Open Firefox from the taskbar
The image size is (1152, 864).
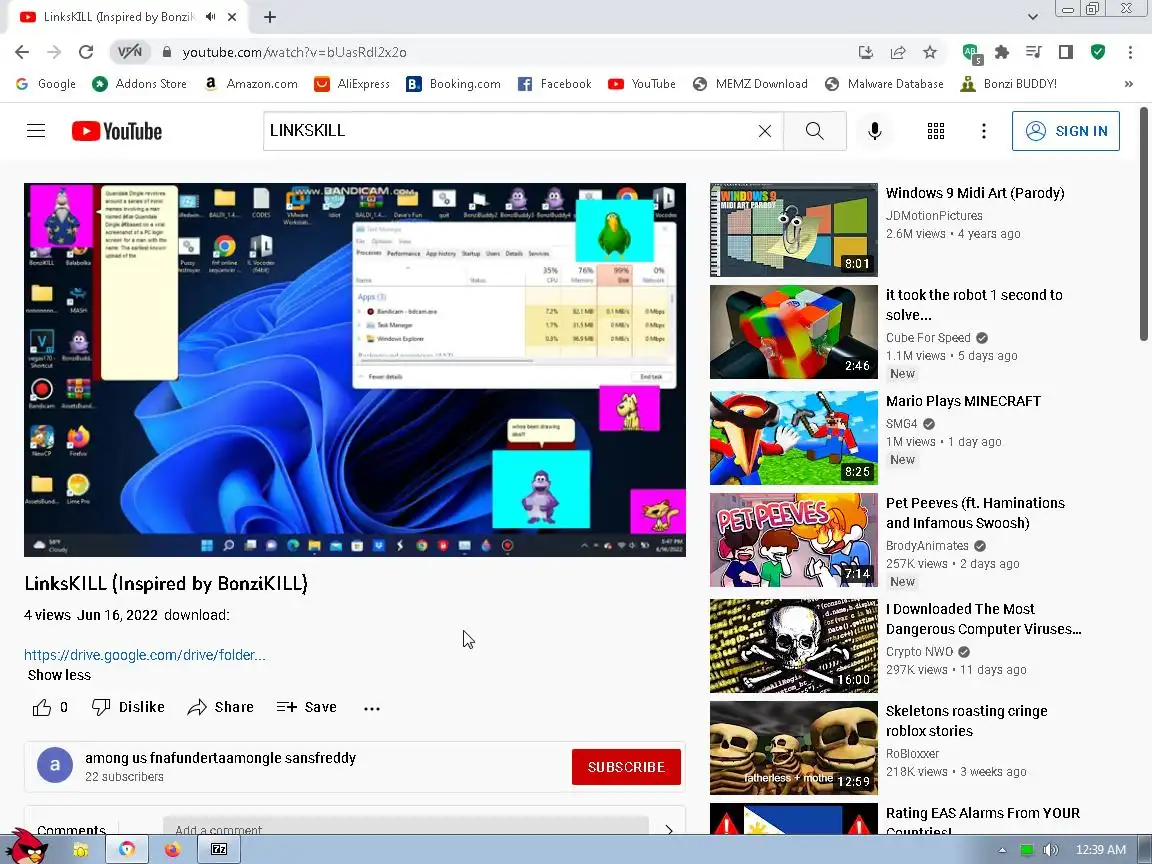173,849
